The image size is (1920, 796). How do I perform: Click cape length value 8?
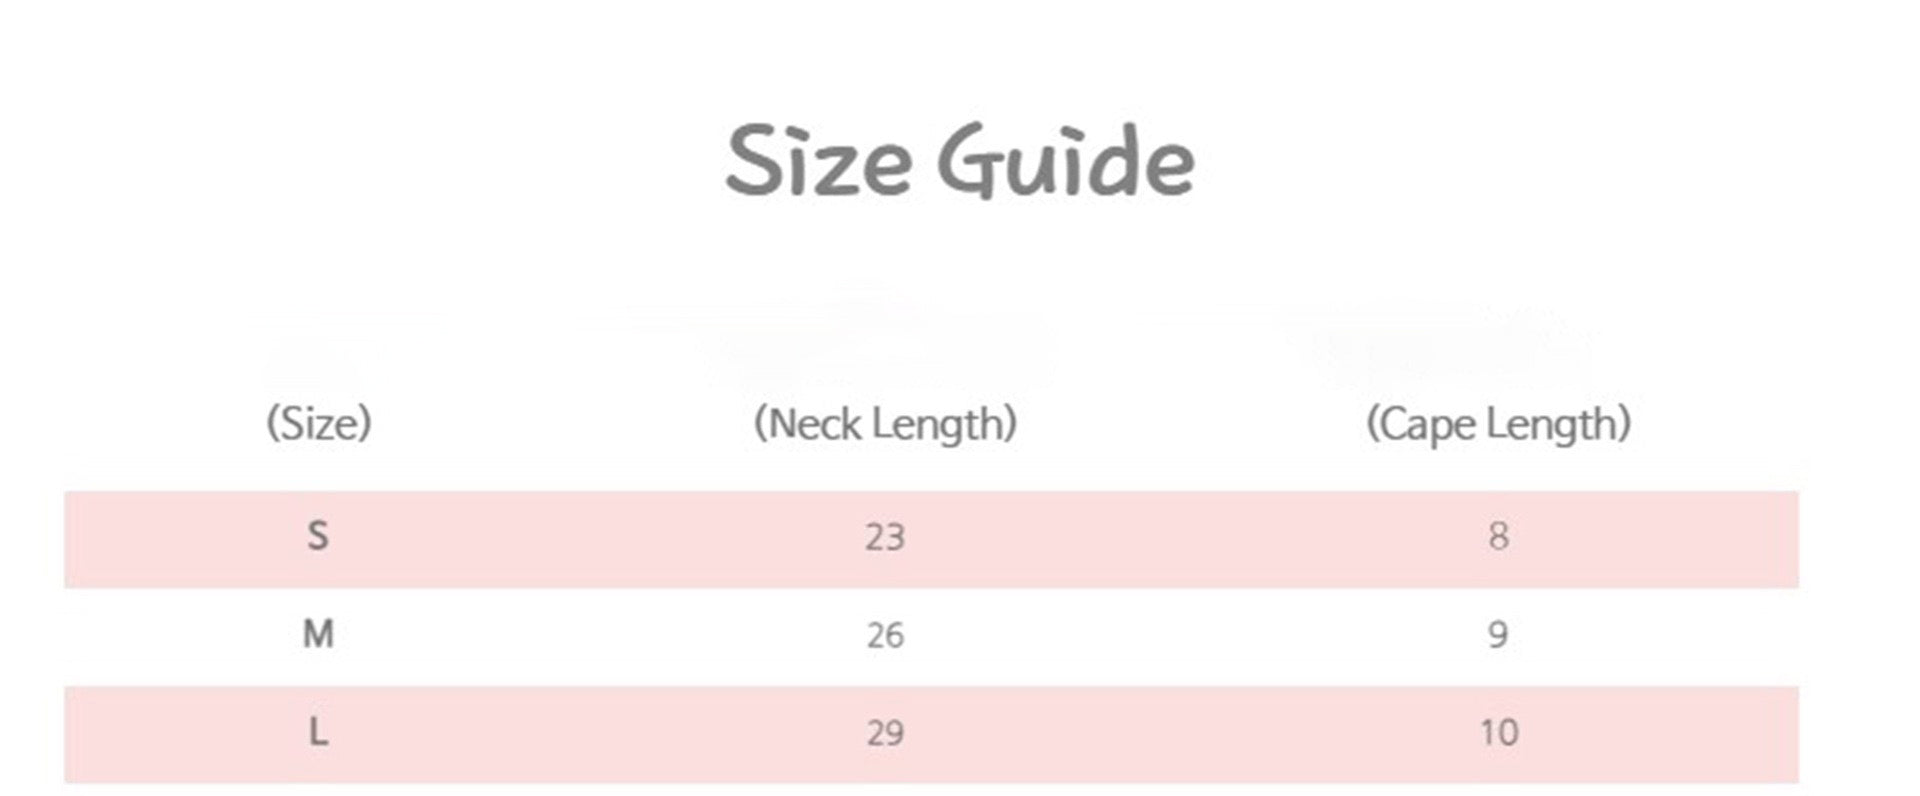pos(1498,537)
